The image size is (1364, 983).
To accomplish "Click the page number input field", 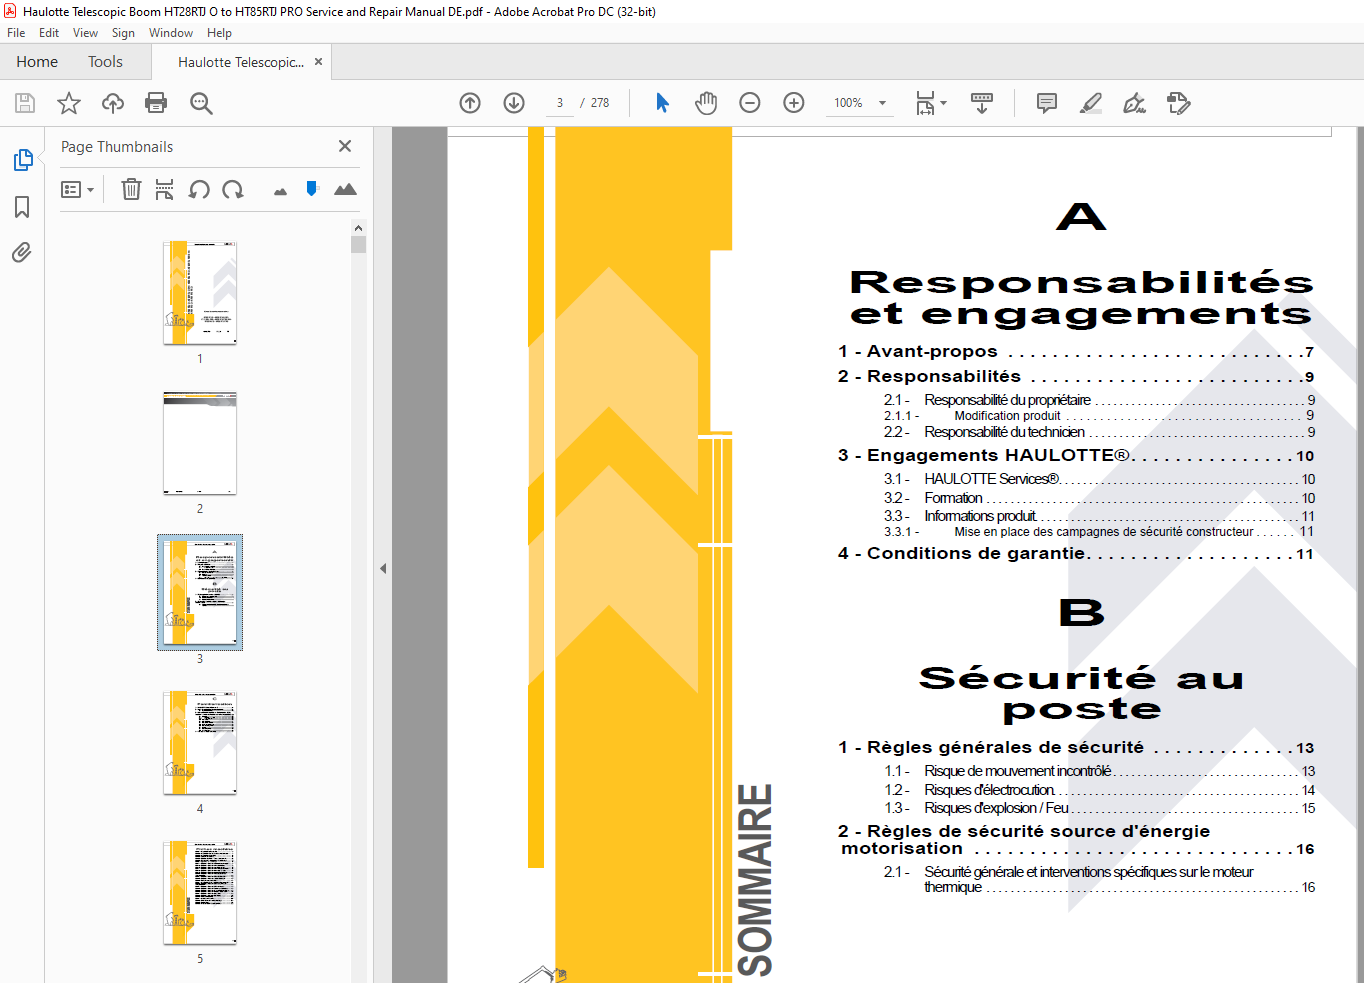I will point(560,103).
